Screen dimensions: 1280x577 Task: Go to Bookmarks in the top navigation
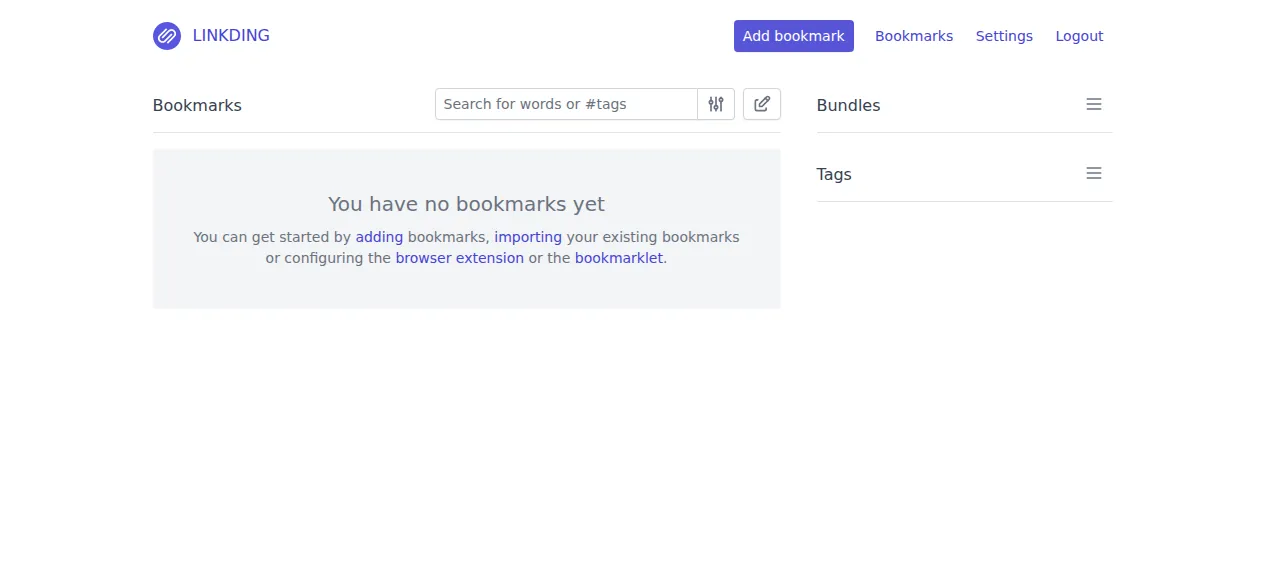914,36
